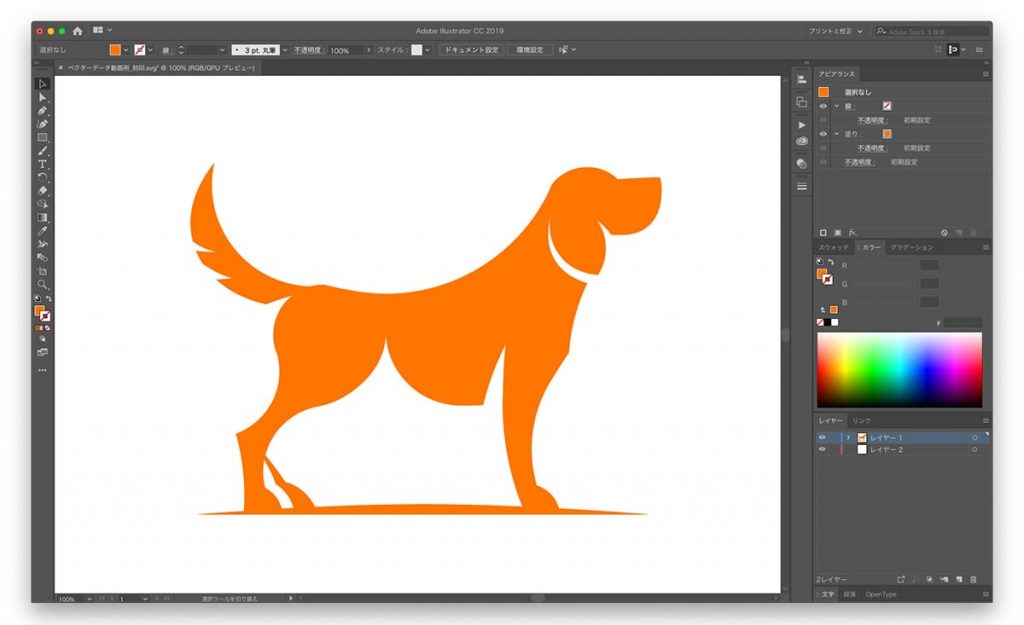Viewport: 1024px width, 625px height.
Task: Select the Eraser tool
Action: coord(43,190)
